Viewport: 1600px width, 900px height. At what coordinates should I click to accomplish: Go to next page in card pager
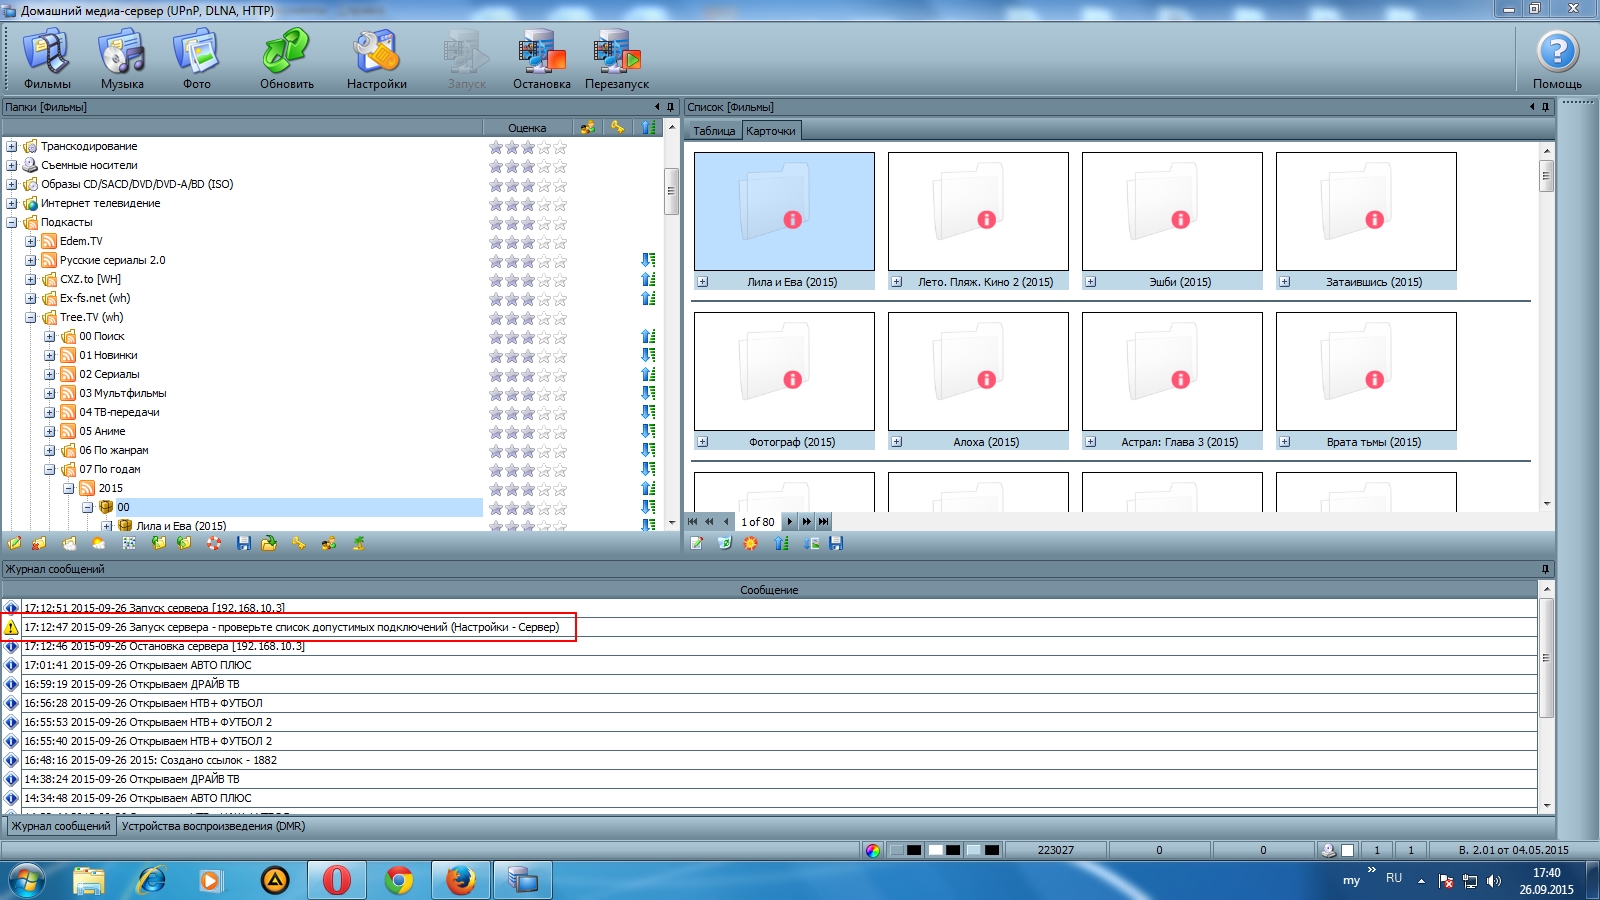tap(789, 522)
